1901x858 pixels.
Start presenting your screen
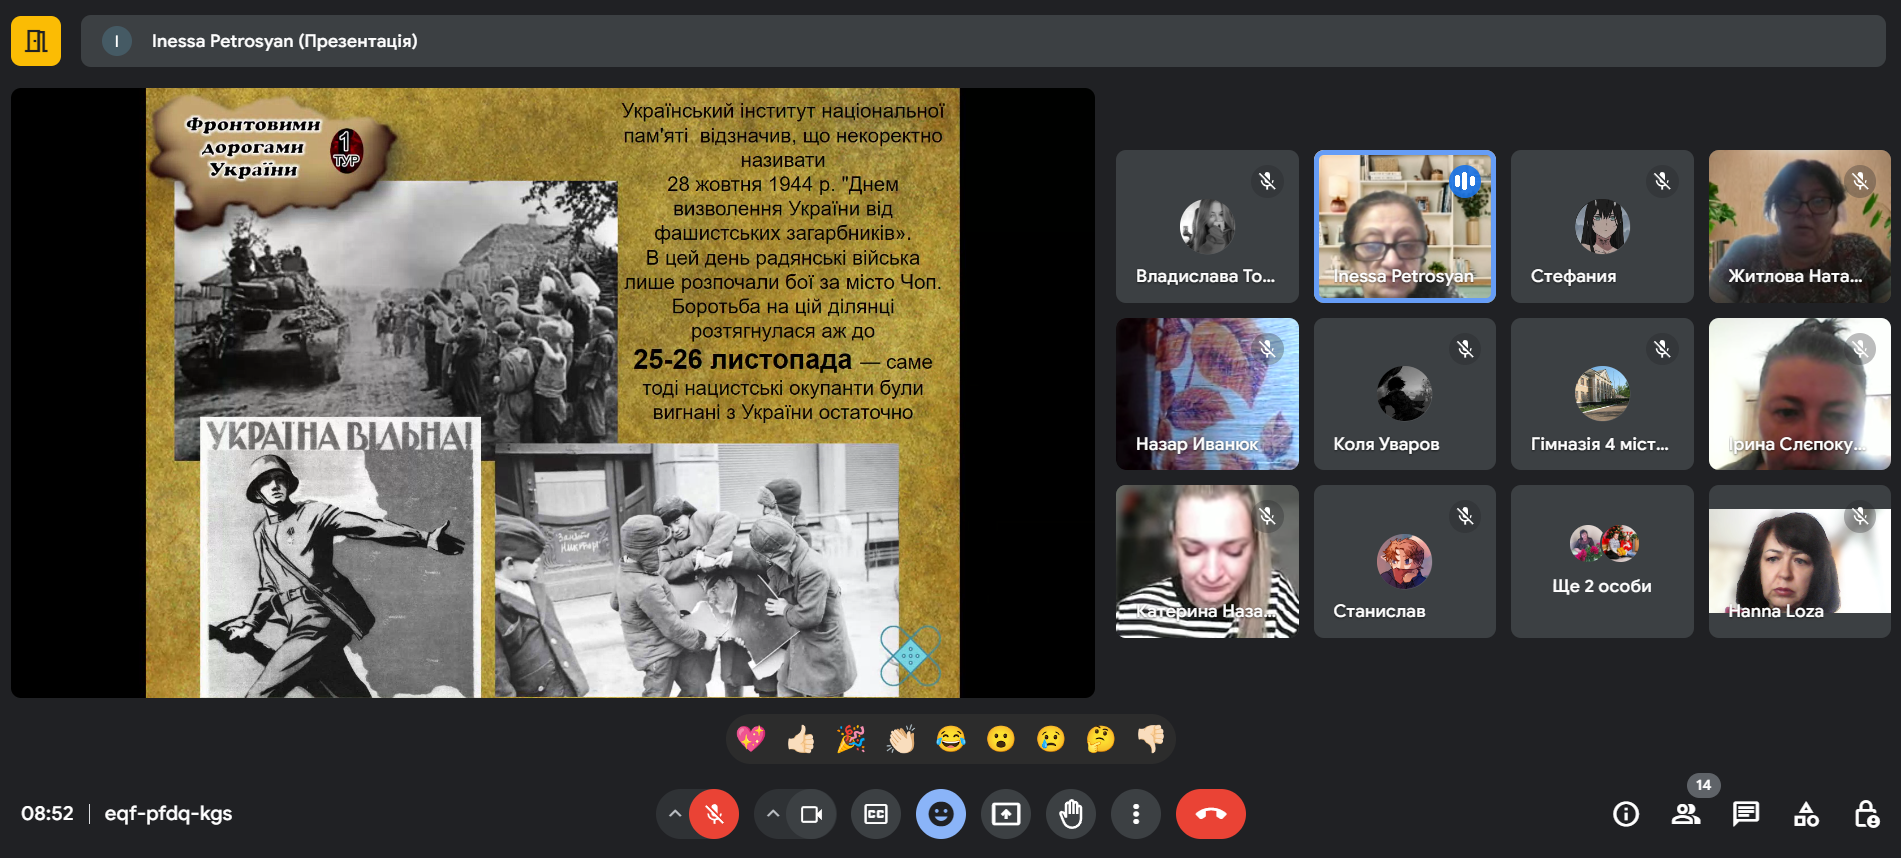pos(1005,814)
